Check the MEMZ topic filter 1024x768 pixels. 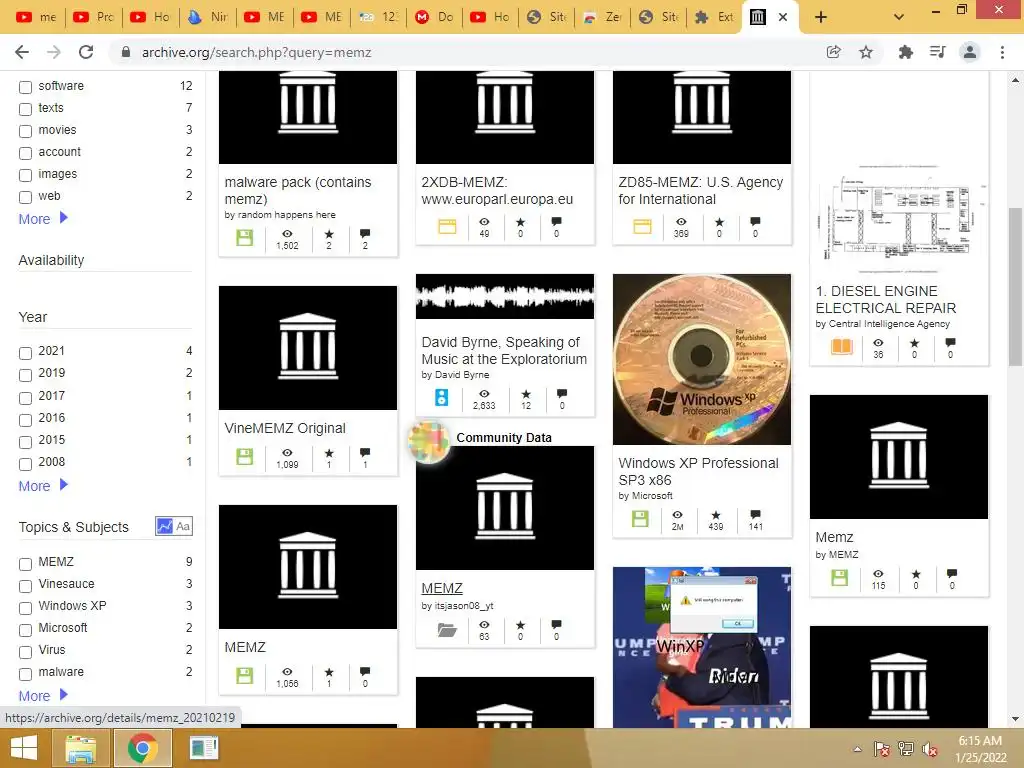(25, 564)
